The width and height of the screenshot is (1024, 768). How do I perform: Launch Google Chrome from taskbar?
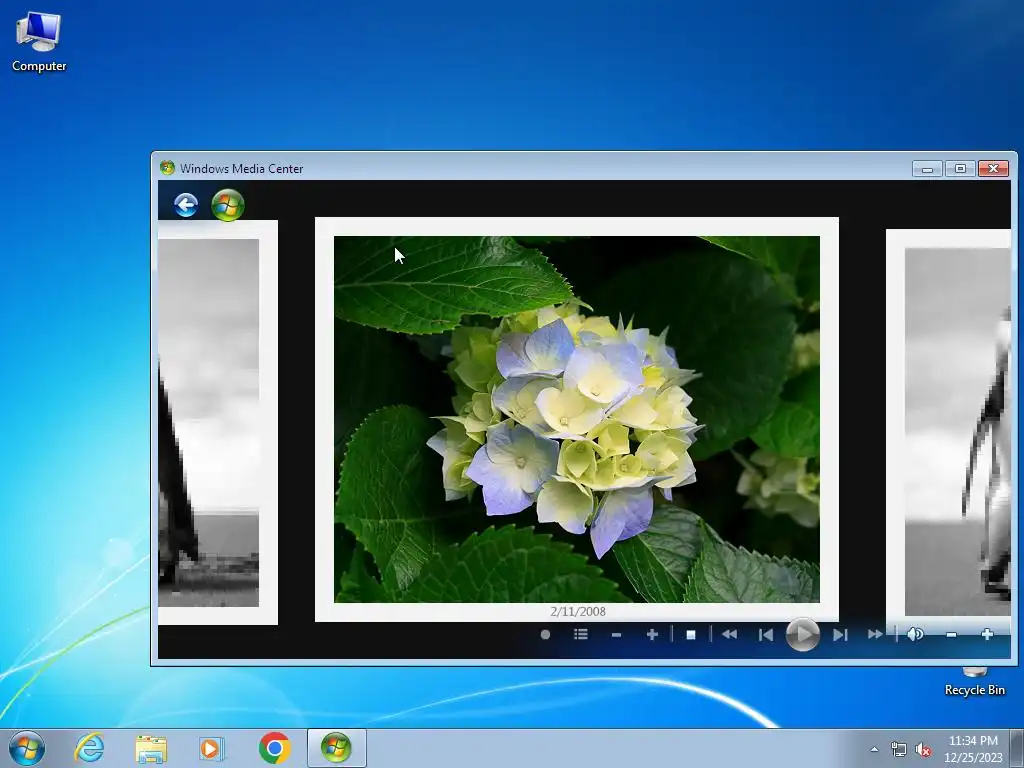click(275, 748)
